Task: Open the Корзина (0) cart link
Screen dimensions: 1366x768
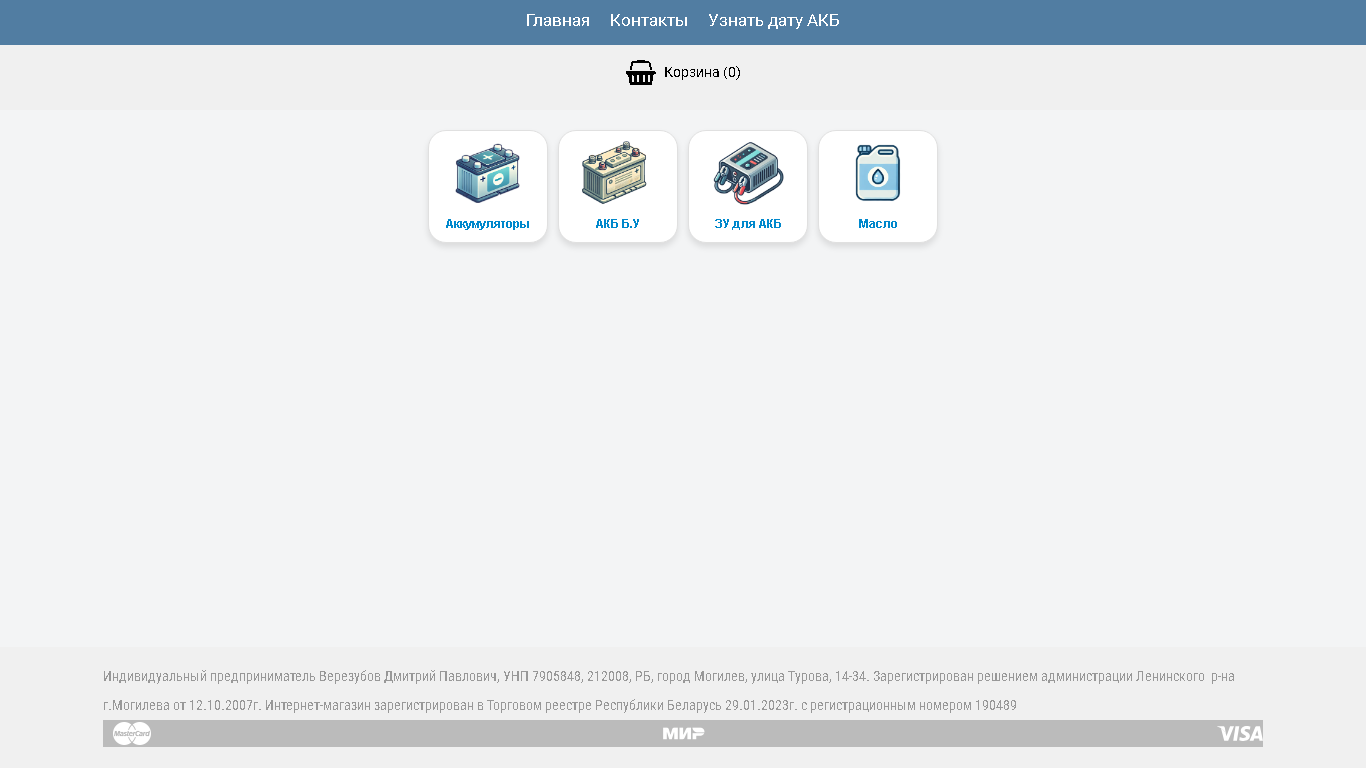Action: pos(702,72)
